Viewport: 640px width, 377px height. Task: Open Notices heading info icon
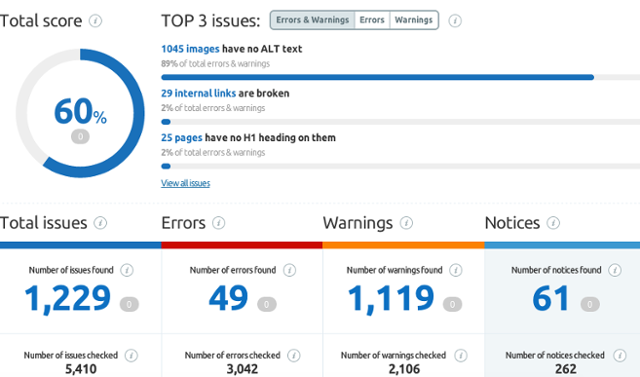553,223
